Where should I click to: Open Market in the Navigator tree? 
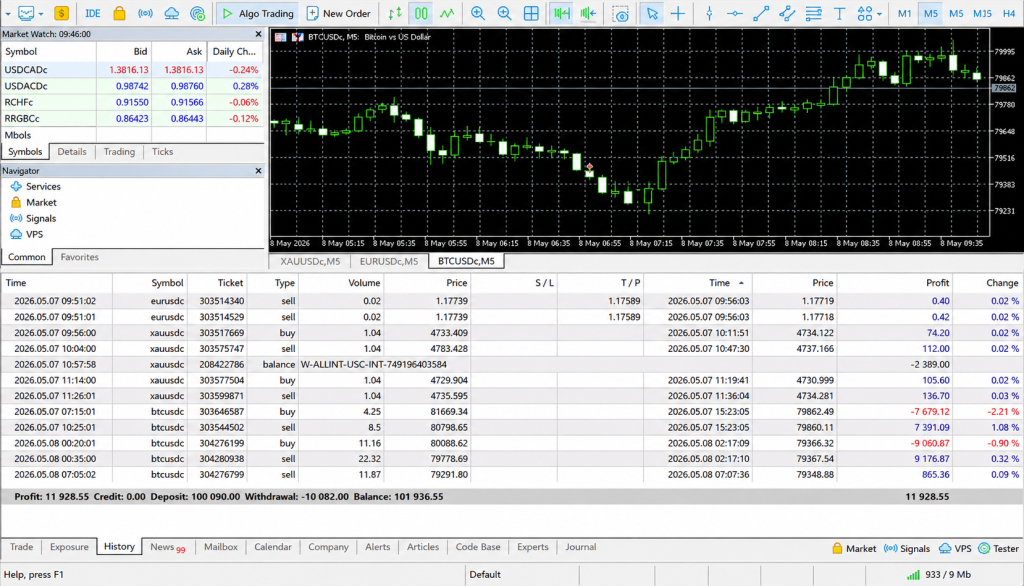[41, 203]
